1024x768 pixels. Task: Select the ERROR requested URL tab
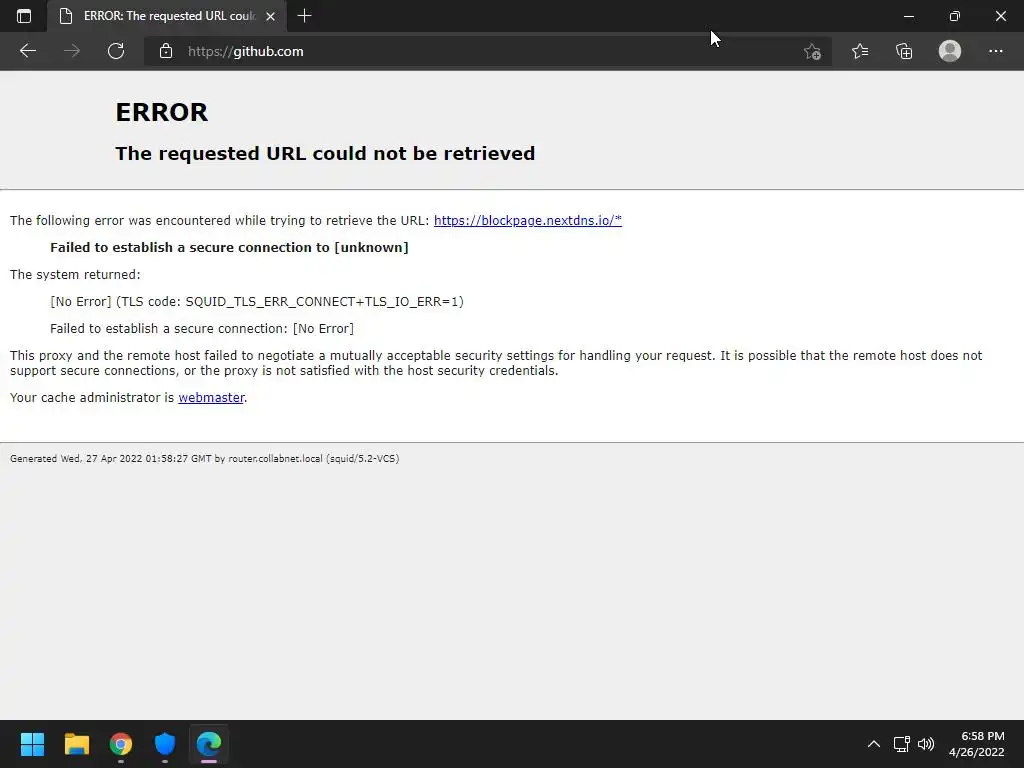pos(167,16)
